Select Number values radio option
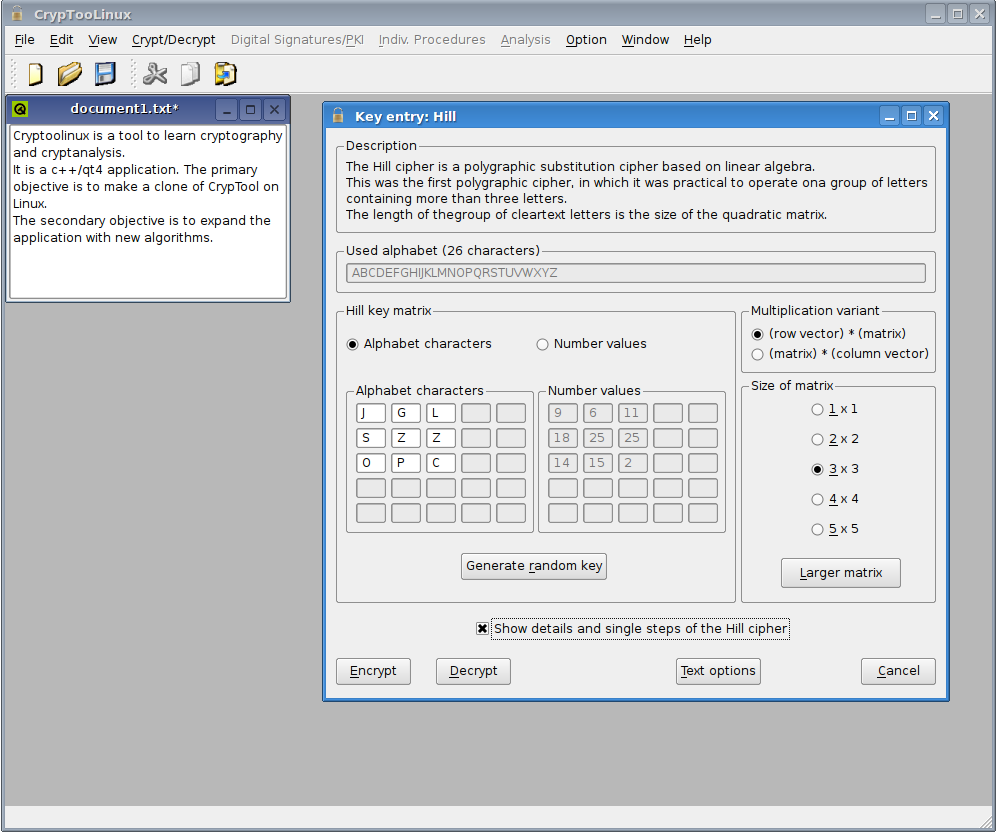The image size is (997, 832). (591, 344)
